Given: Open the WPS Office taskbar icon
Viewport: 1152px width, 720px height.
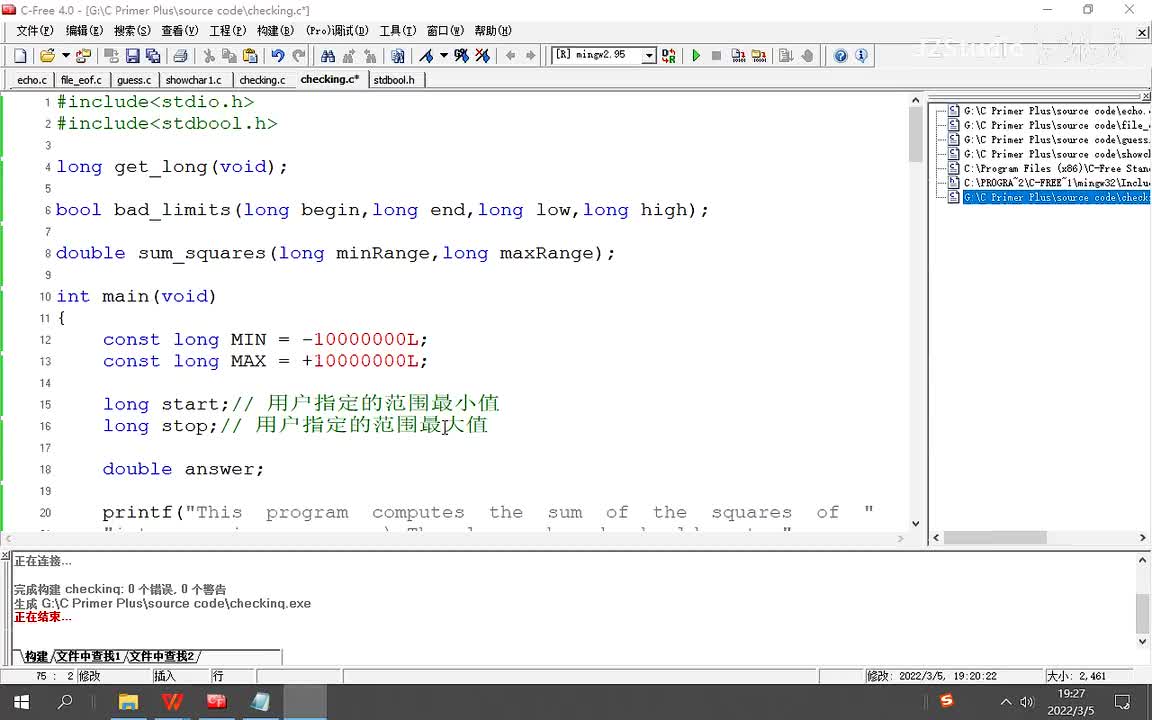Looking at the screenshot, I should point(173,702).
